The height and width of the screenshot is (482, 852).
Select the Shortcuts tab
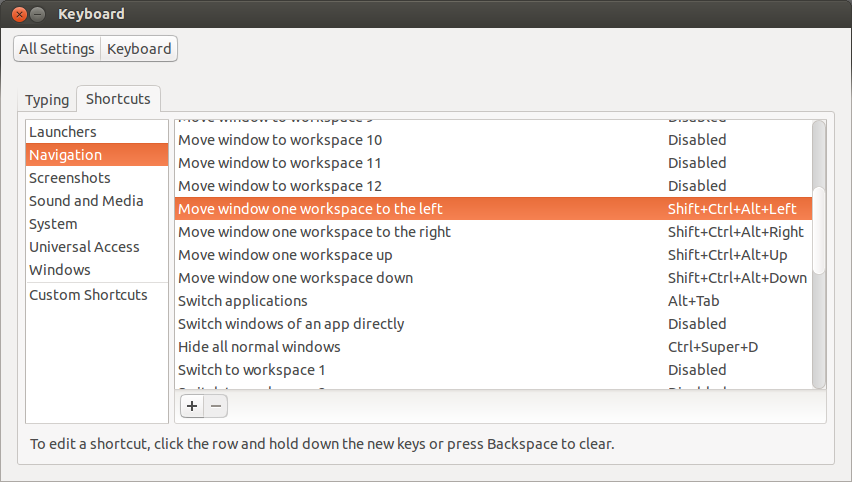click(118, 99)
